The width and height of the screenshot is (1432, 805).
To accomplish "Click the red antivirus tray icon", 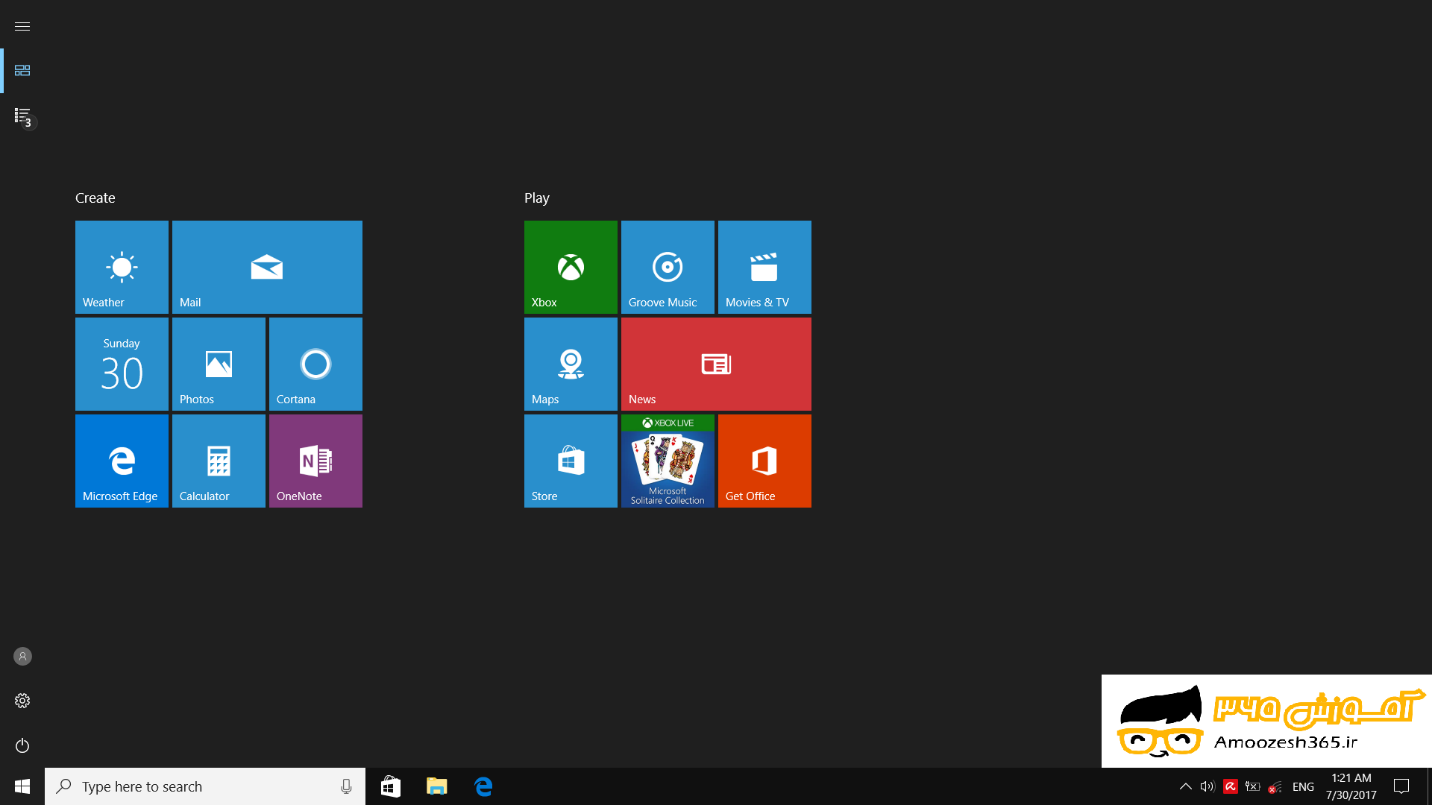I will [1231, 787].
